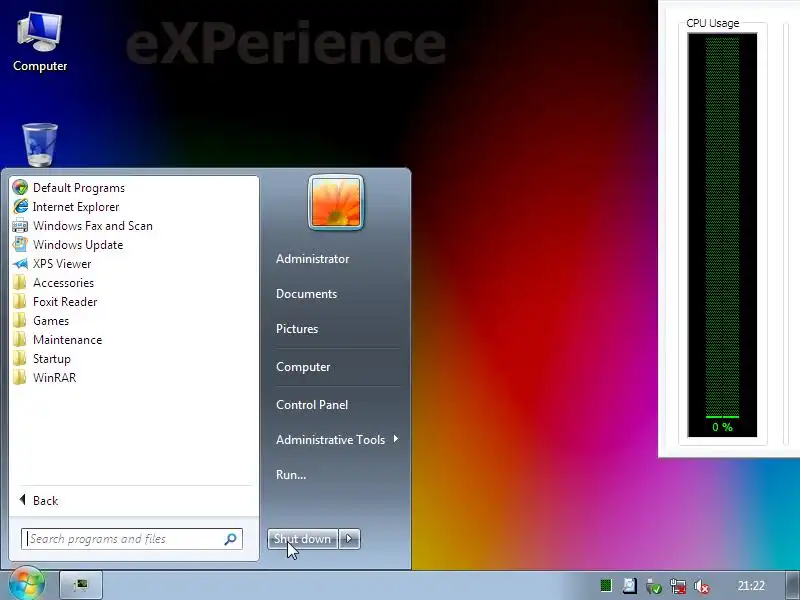Open Documents from the Start menu
Viewport: 800px width, 600px height.
[x=306, y=294]
